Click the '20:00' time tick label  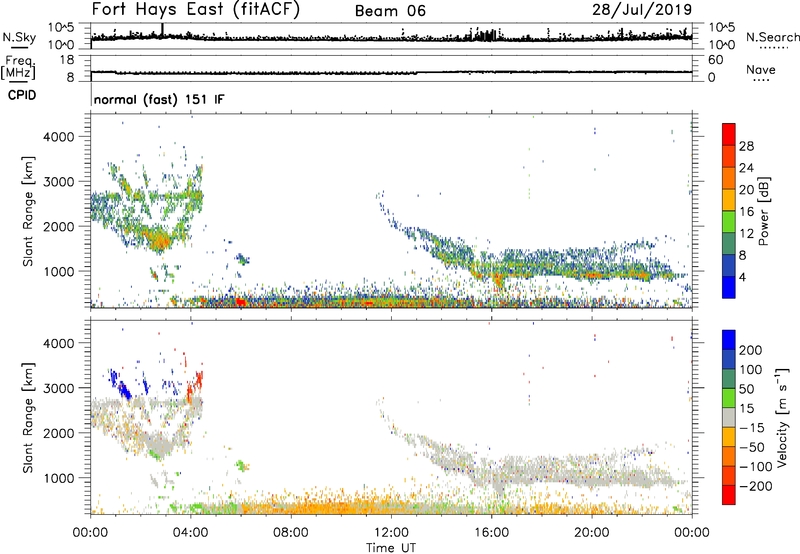click(x=591, y=533)
